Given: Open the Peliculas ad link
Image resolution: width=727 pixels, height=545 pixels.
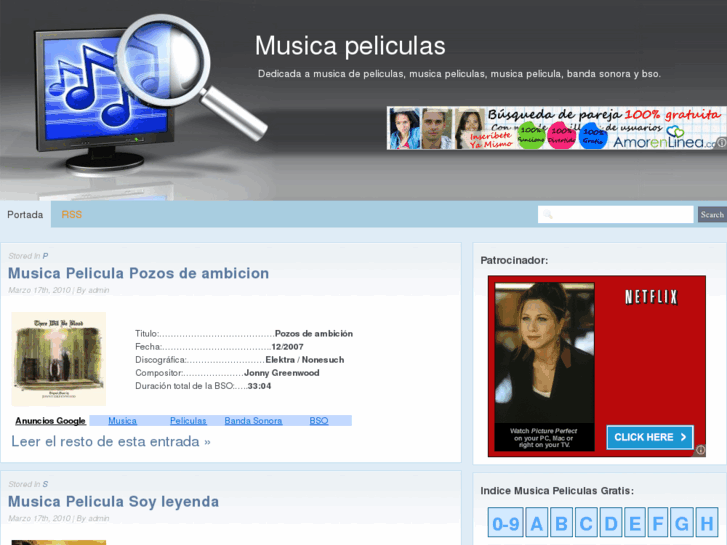Looking at the screenshot, I should coord(188,421).
